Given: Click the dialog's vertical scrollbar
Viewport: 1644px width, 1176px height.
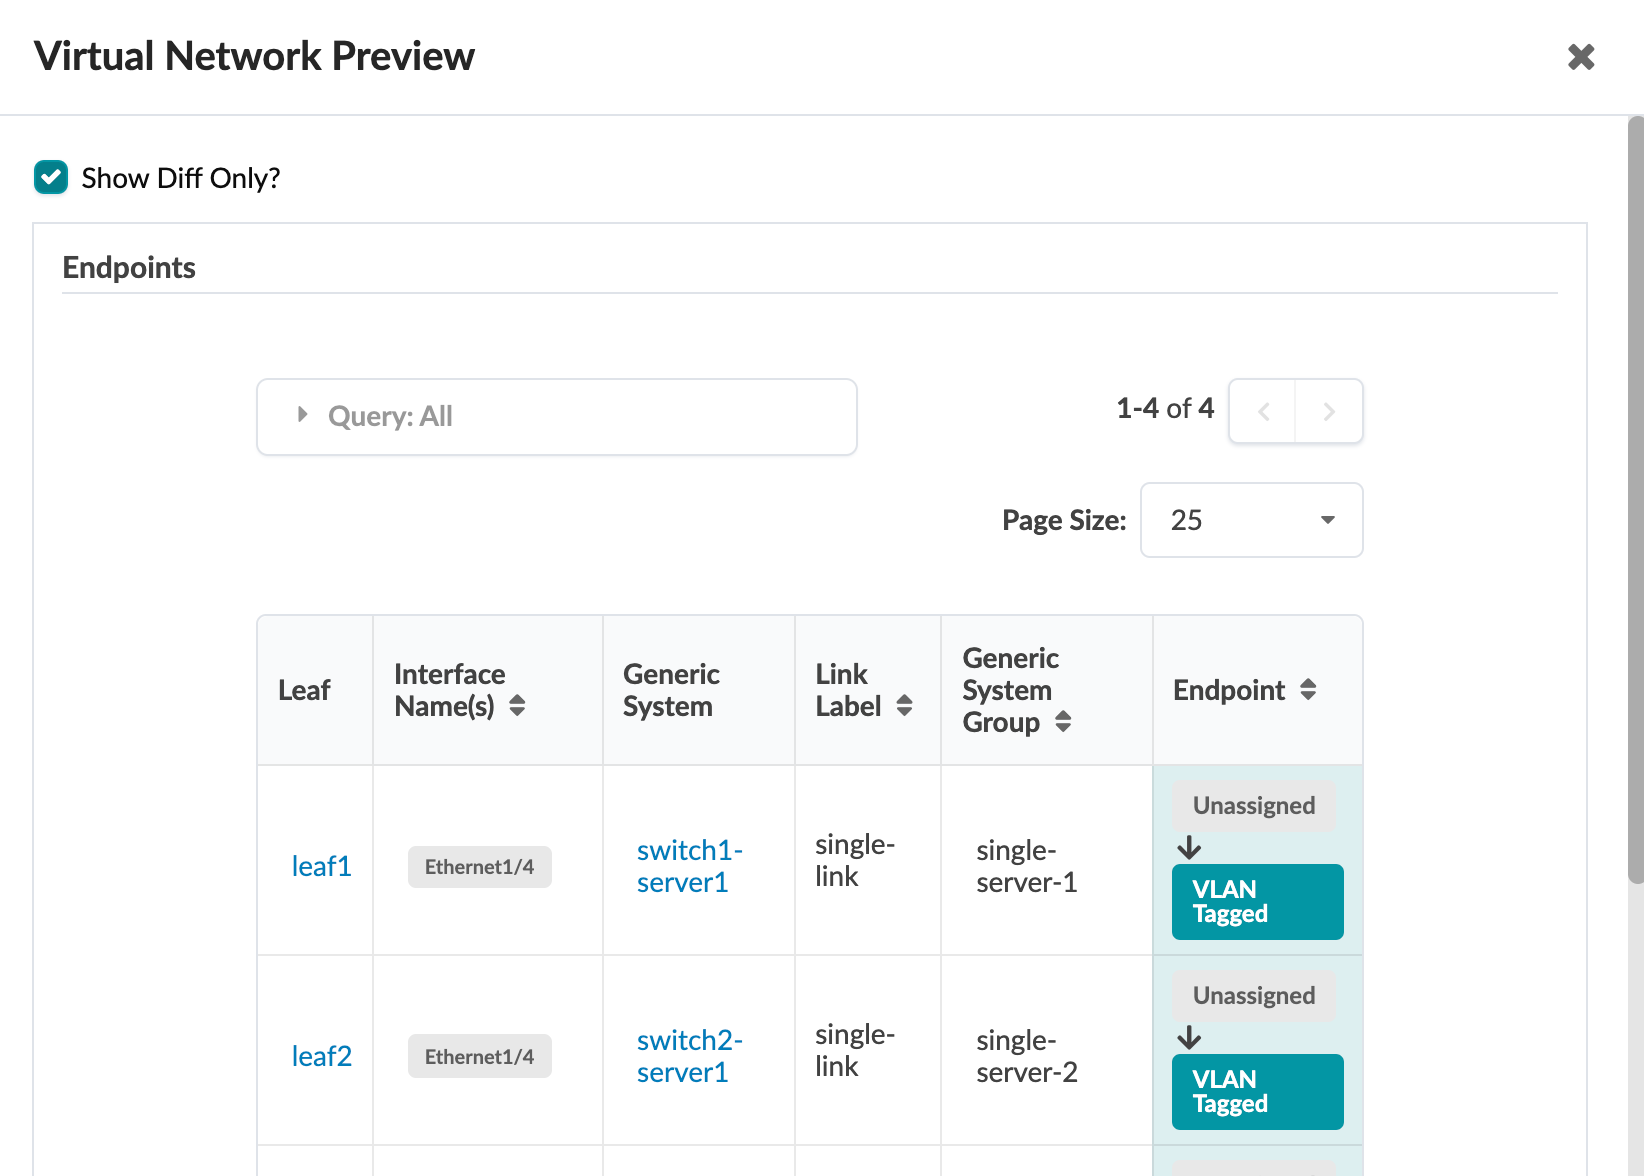Looking at the screenshot, I should (x=1635, y=500).
